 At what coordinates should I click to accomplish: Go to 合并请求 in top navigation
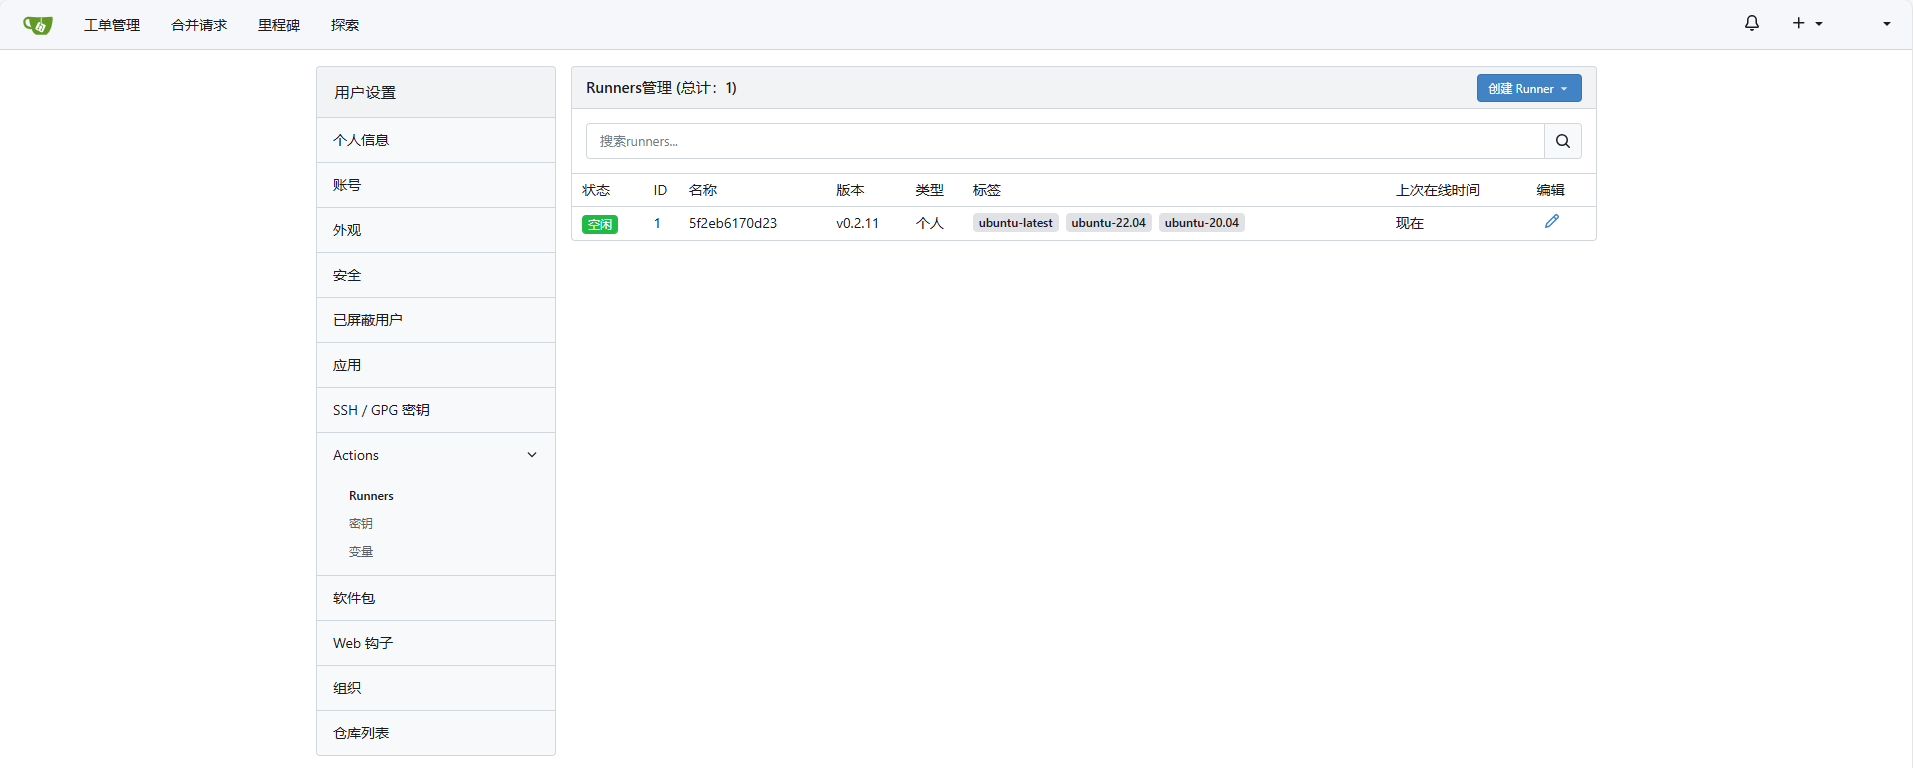tap(199, 25)
